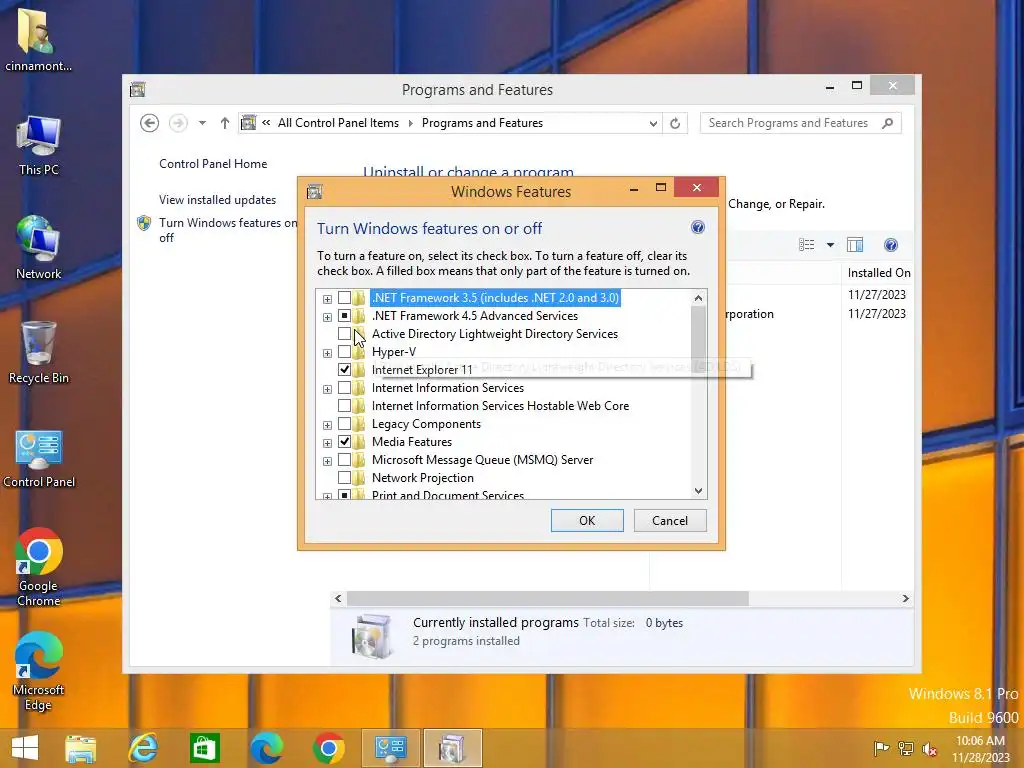Launch Google Chrome from the desktop
The image size is (1024, 768).
39,567
